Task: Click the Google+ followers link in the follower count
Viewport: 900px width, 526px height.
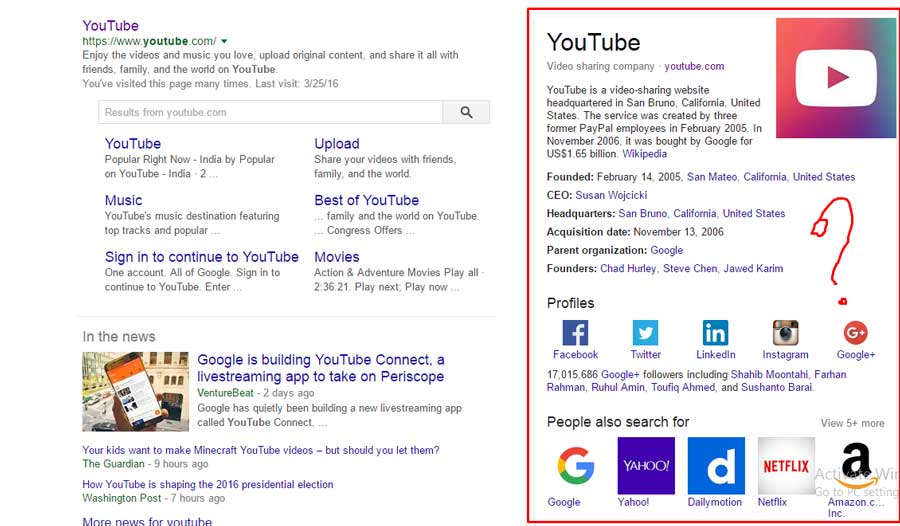Action: coord(620,374)
